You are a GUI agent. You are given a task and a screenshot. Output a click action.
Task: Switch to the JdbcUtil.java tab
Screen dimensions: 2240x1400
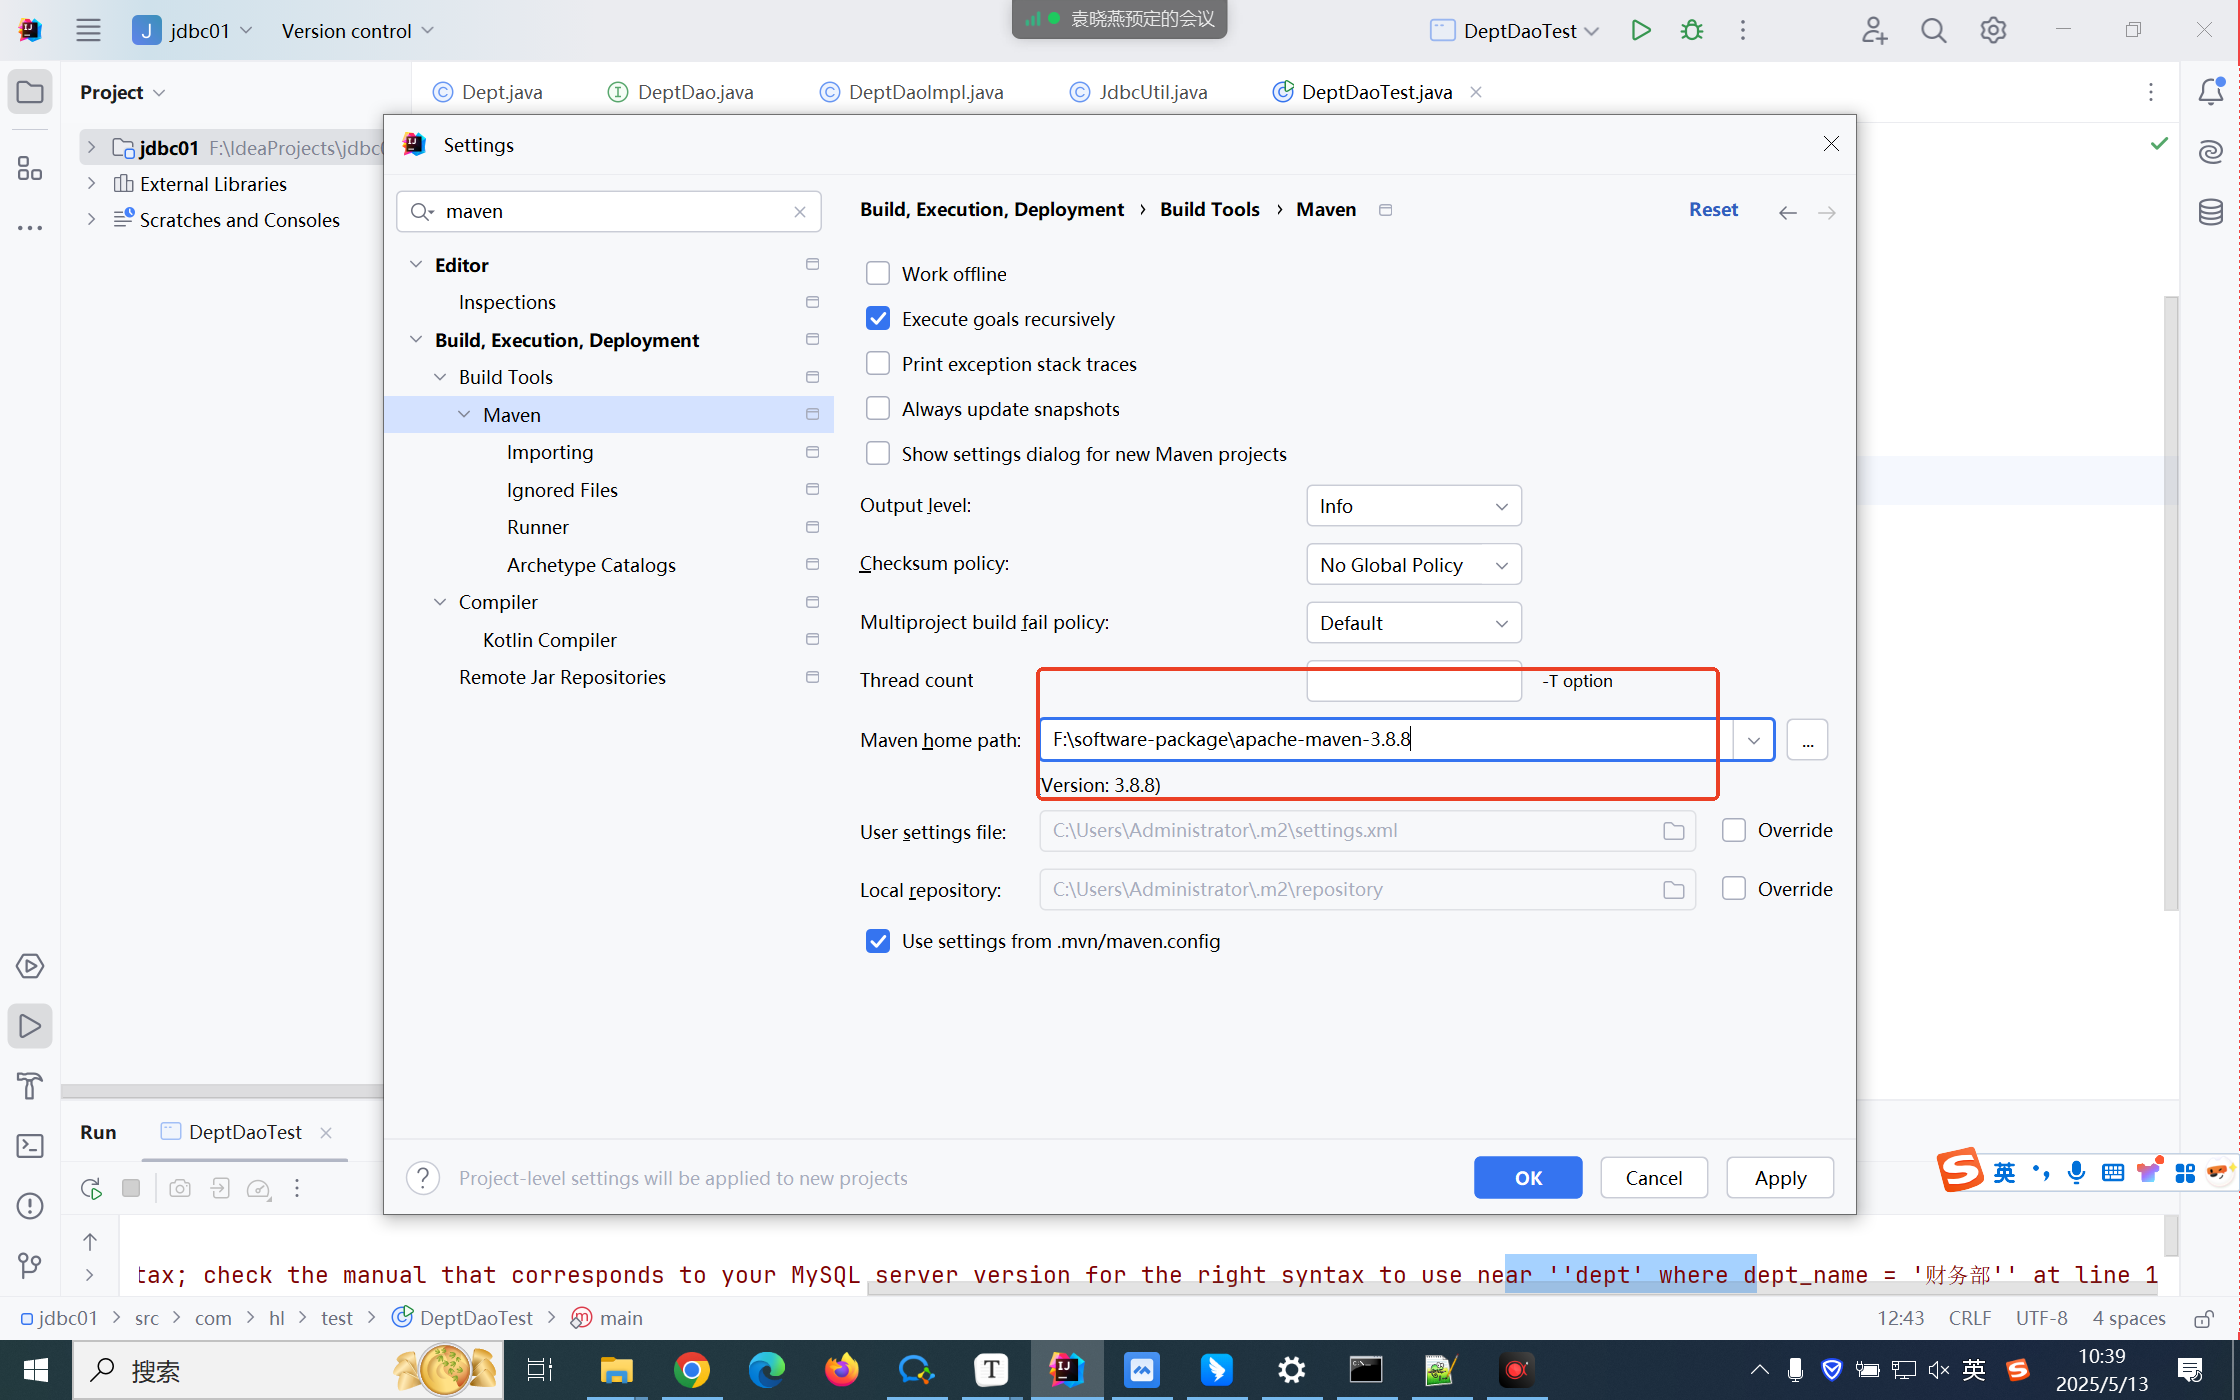(1152, 92)
